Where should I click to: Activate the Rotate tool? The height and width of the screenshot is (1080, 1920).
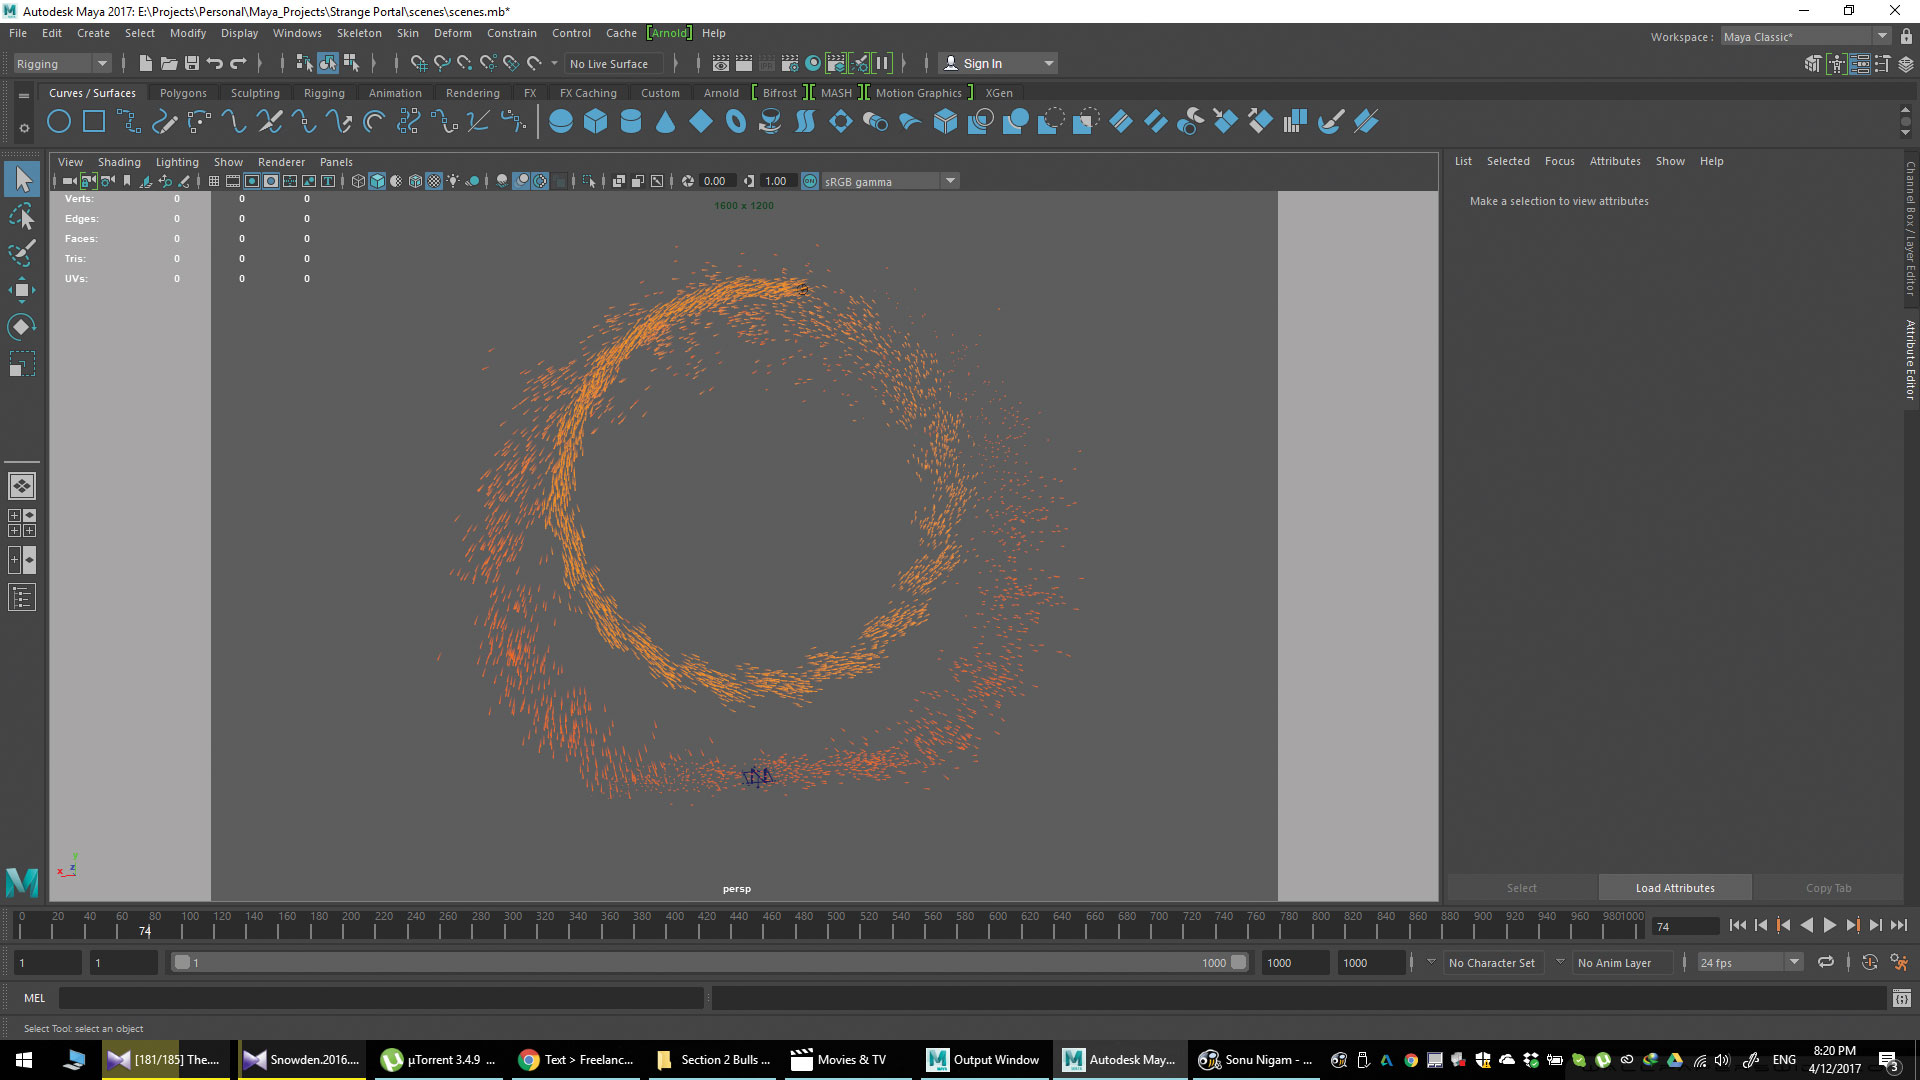coord(22,327)
